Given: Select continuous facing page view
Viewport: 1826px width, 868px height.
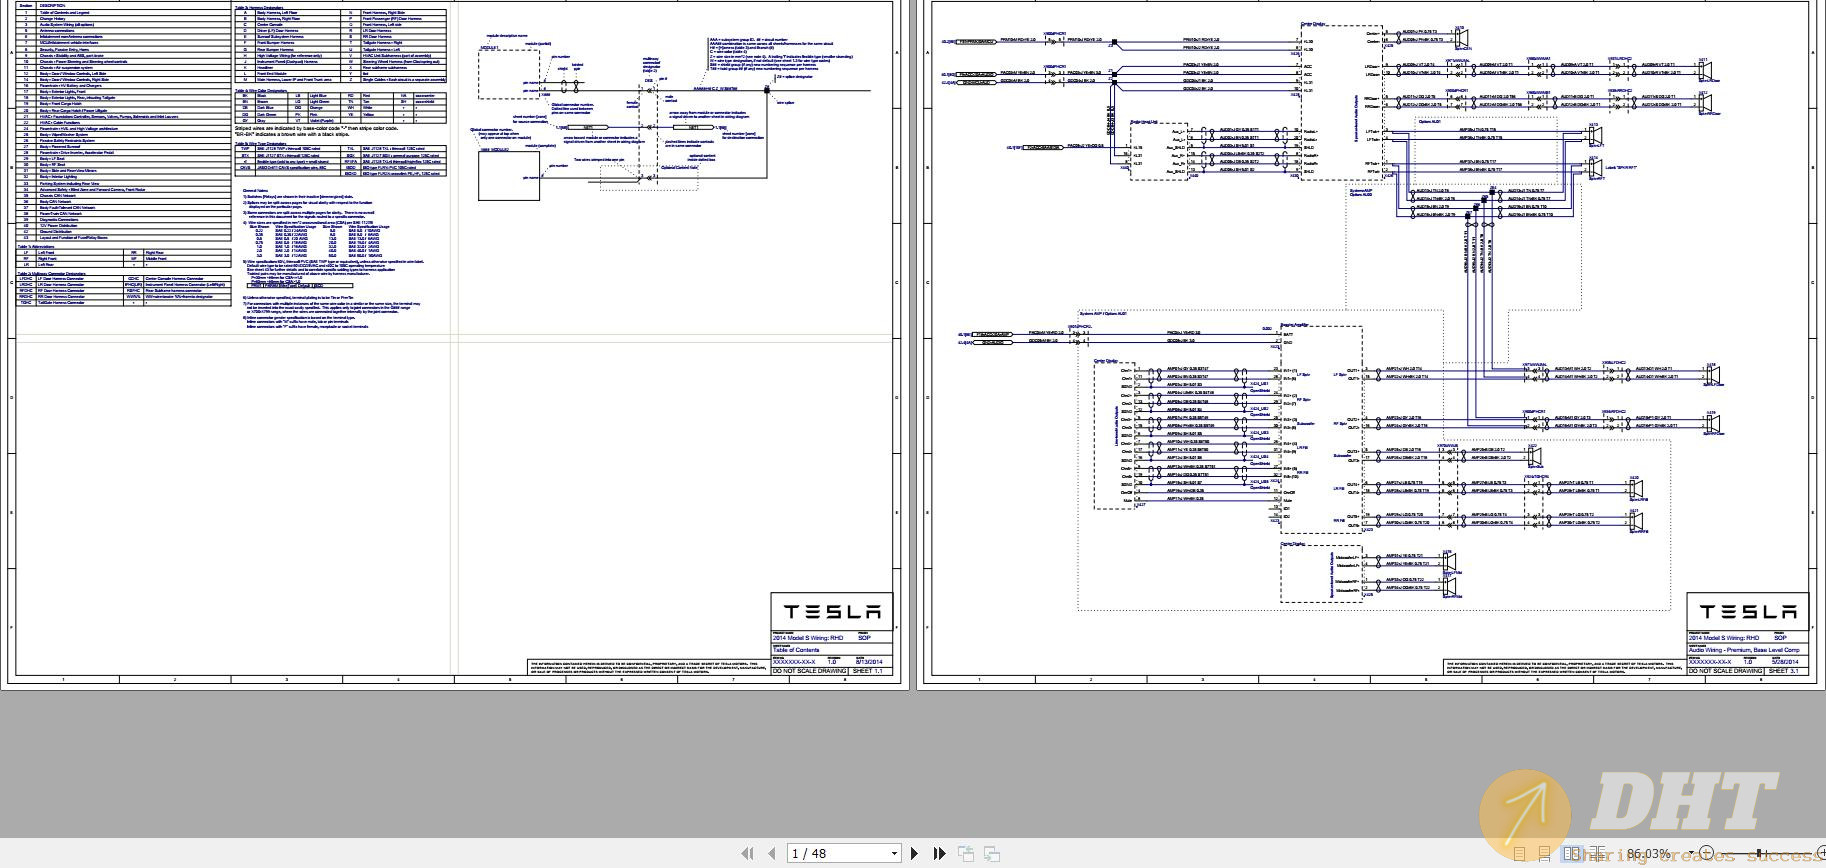Looking at the screenshot, I should pyautogui.click(x=1597, y=853).
